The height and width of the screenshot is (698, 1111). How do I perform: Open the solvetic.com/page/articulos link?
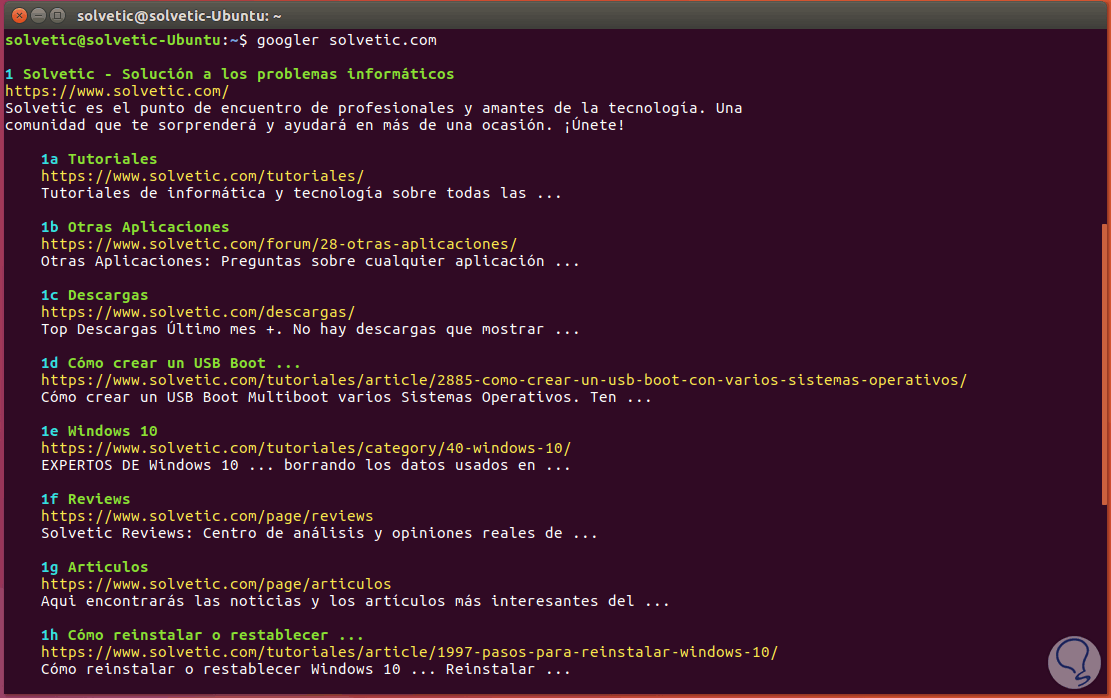[216, 584]
